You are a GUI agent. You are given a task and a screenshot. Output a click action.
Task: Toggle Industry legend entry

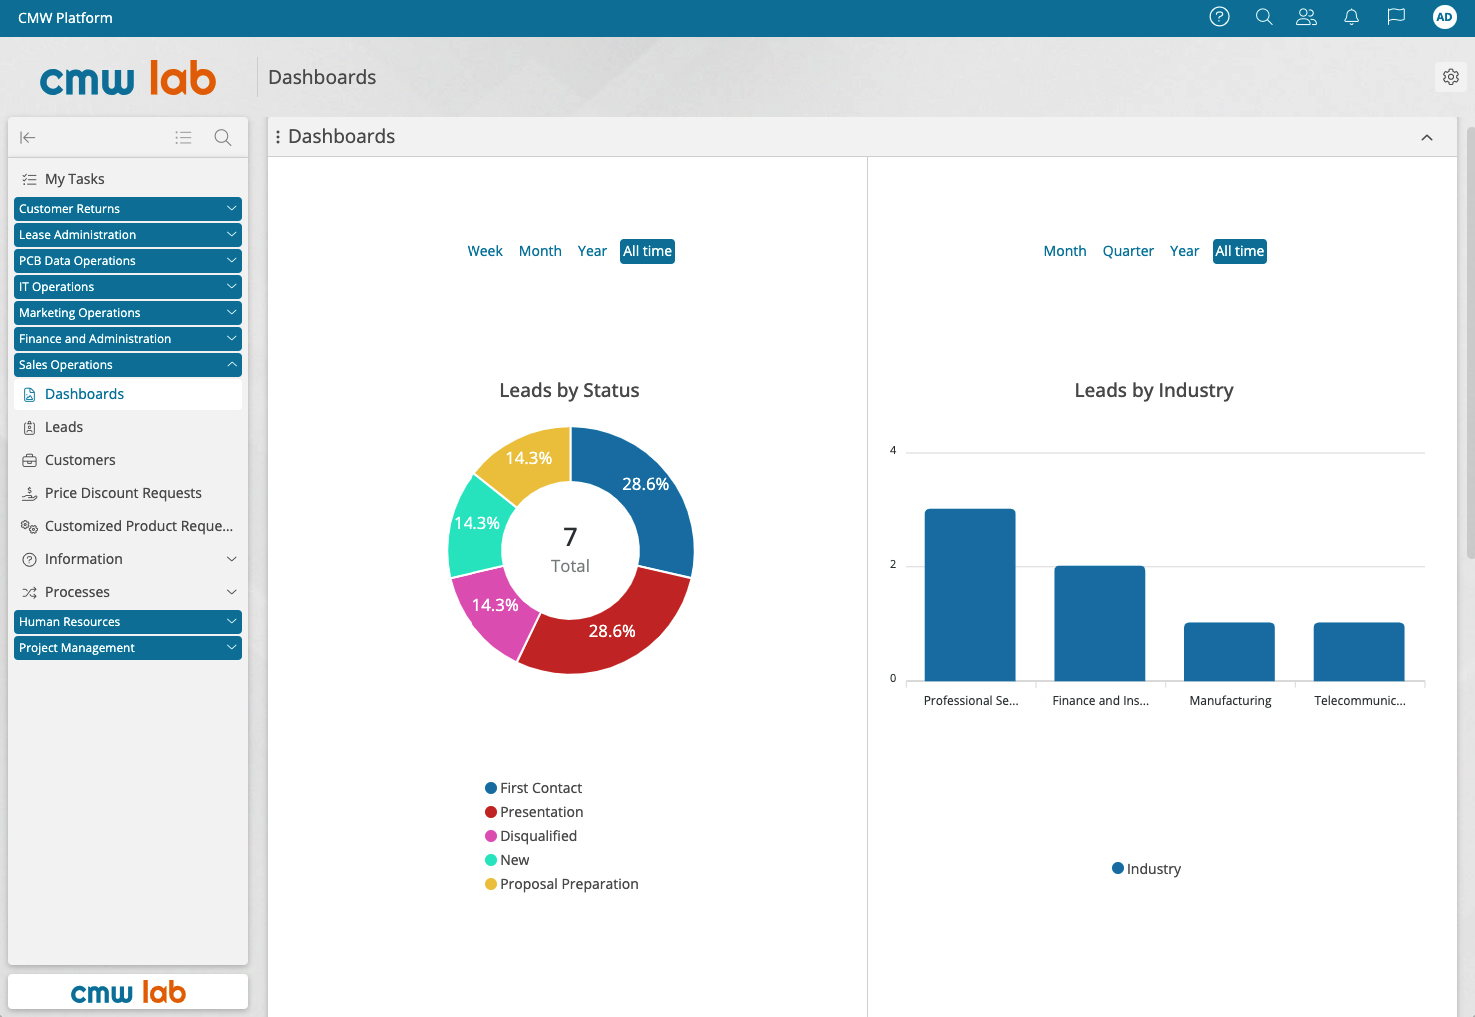point(1146,869)
